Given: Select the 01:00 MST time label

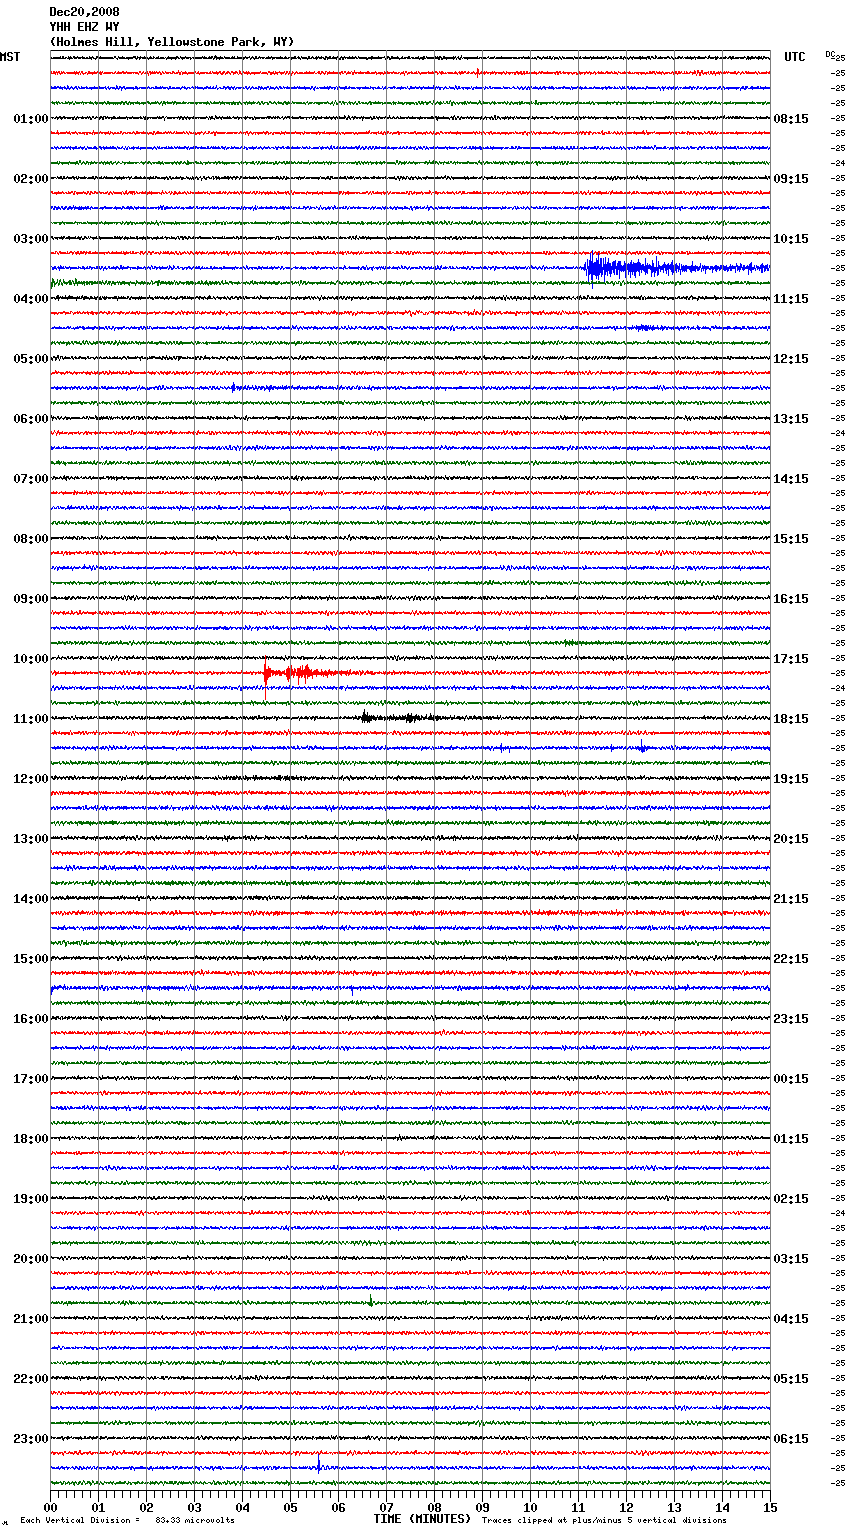Looking at the screenshot, I should [x=31, y=119].
